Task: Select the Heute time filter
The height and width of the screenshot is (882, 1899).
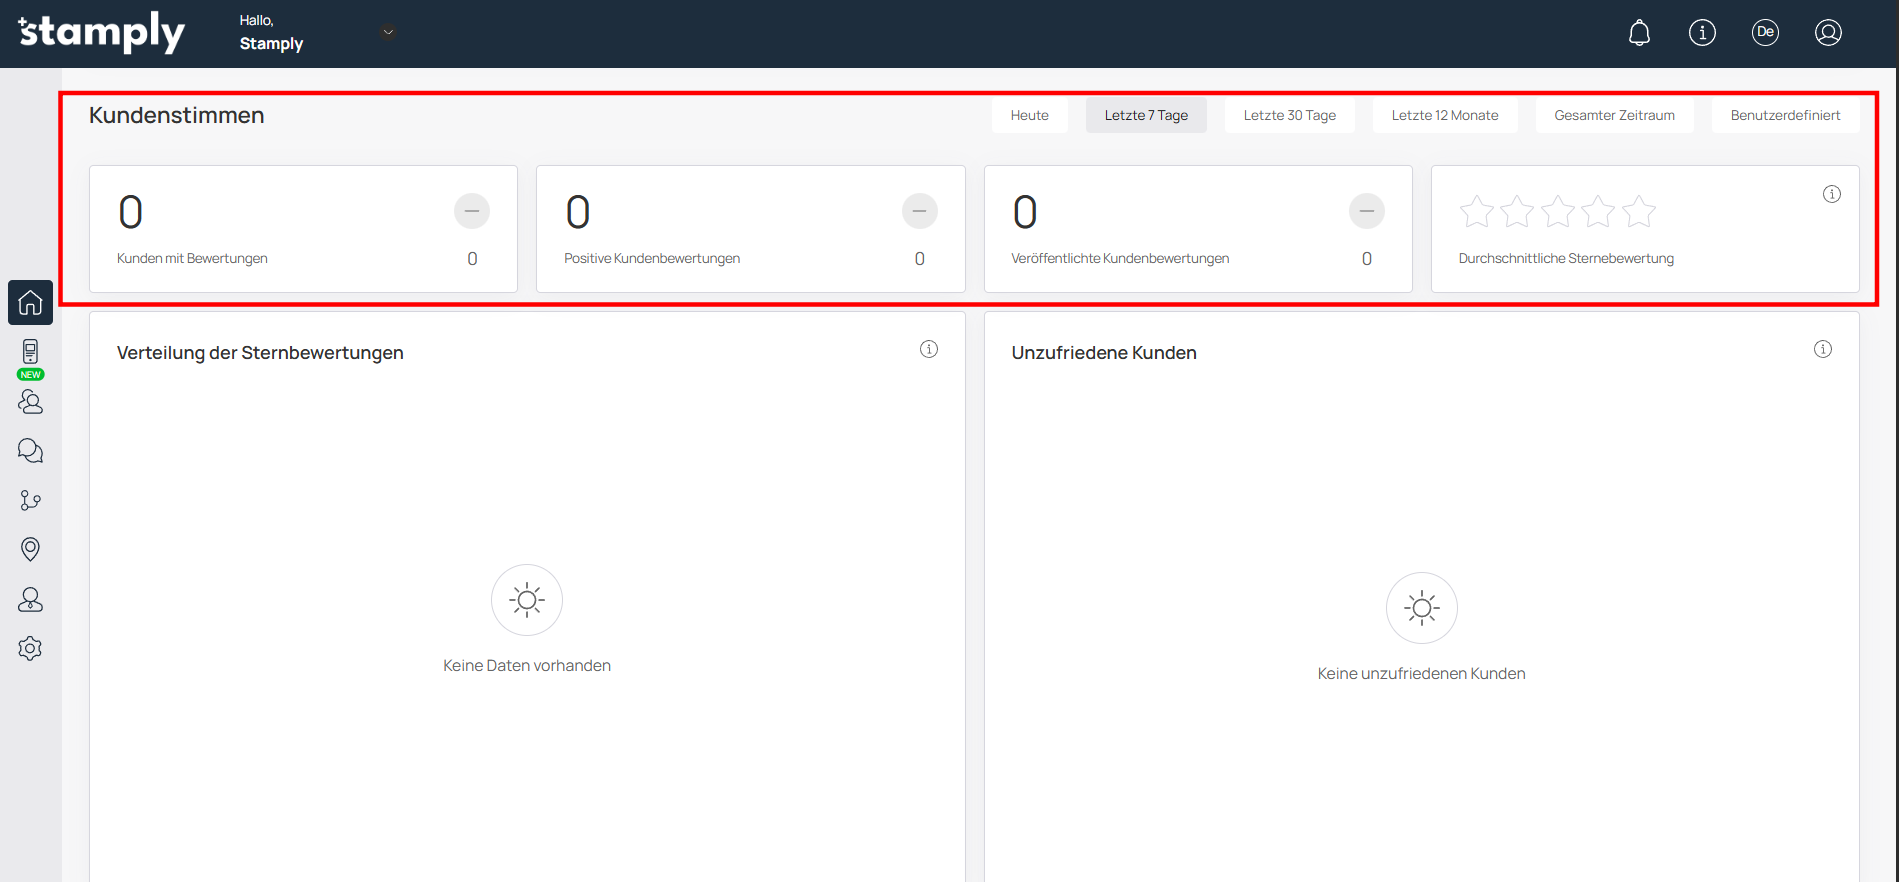Action: pyautogui.click(x=1029, y=115)
